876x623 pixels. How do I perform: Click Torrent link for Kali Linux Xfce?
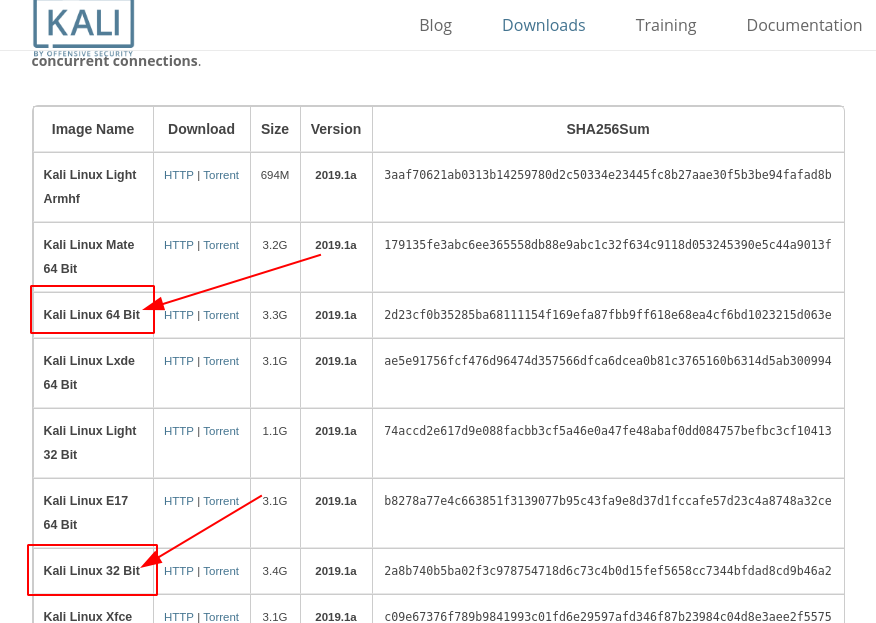pos(221,617)
